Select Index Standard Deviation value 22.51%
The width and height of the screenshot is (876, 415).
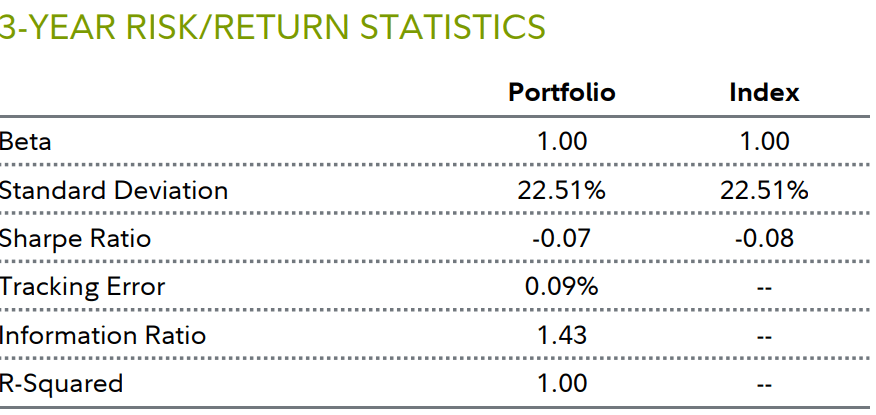[x=764, y=190]
